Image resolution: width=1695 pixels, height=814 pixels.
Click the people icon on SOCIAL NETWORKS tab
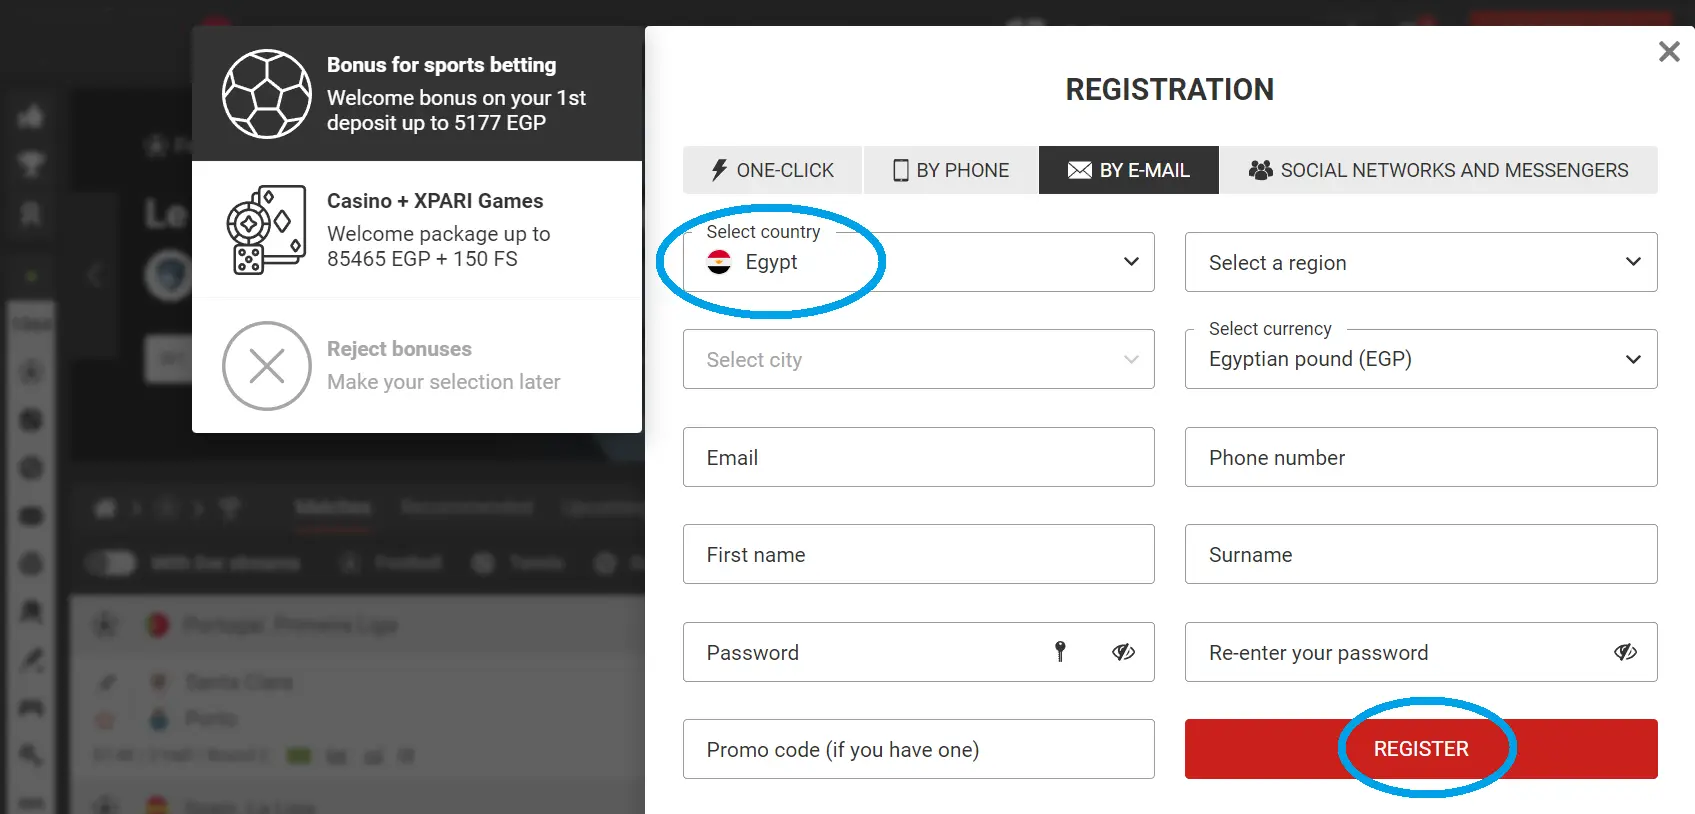point(1260,170)
